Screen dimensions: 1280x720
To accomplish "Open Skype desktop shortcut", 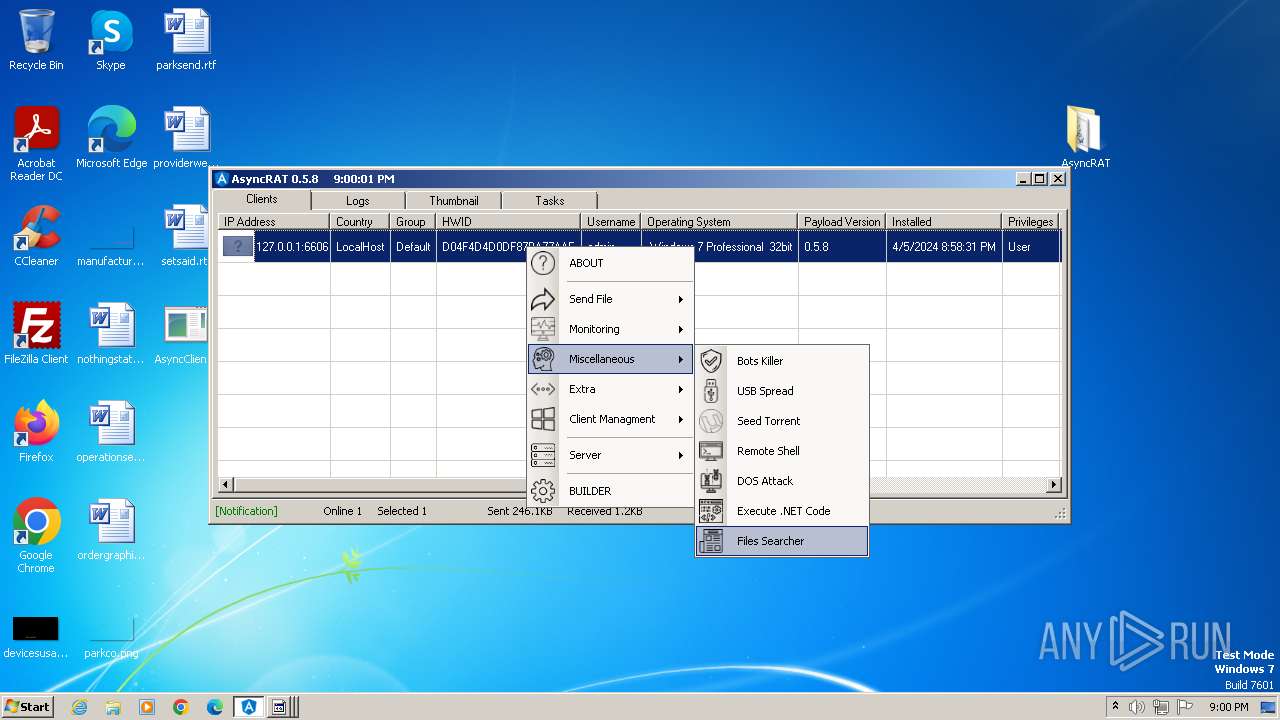I will 110,40.
